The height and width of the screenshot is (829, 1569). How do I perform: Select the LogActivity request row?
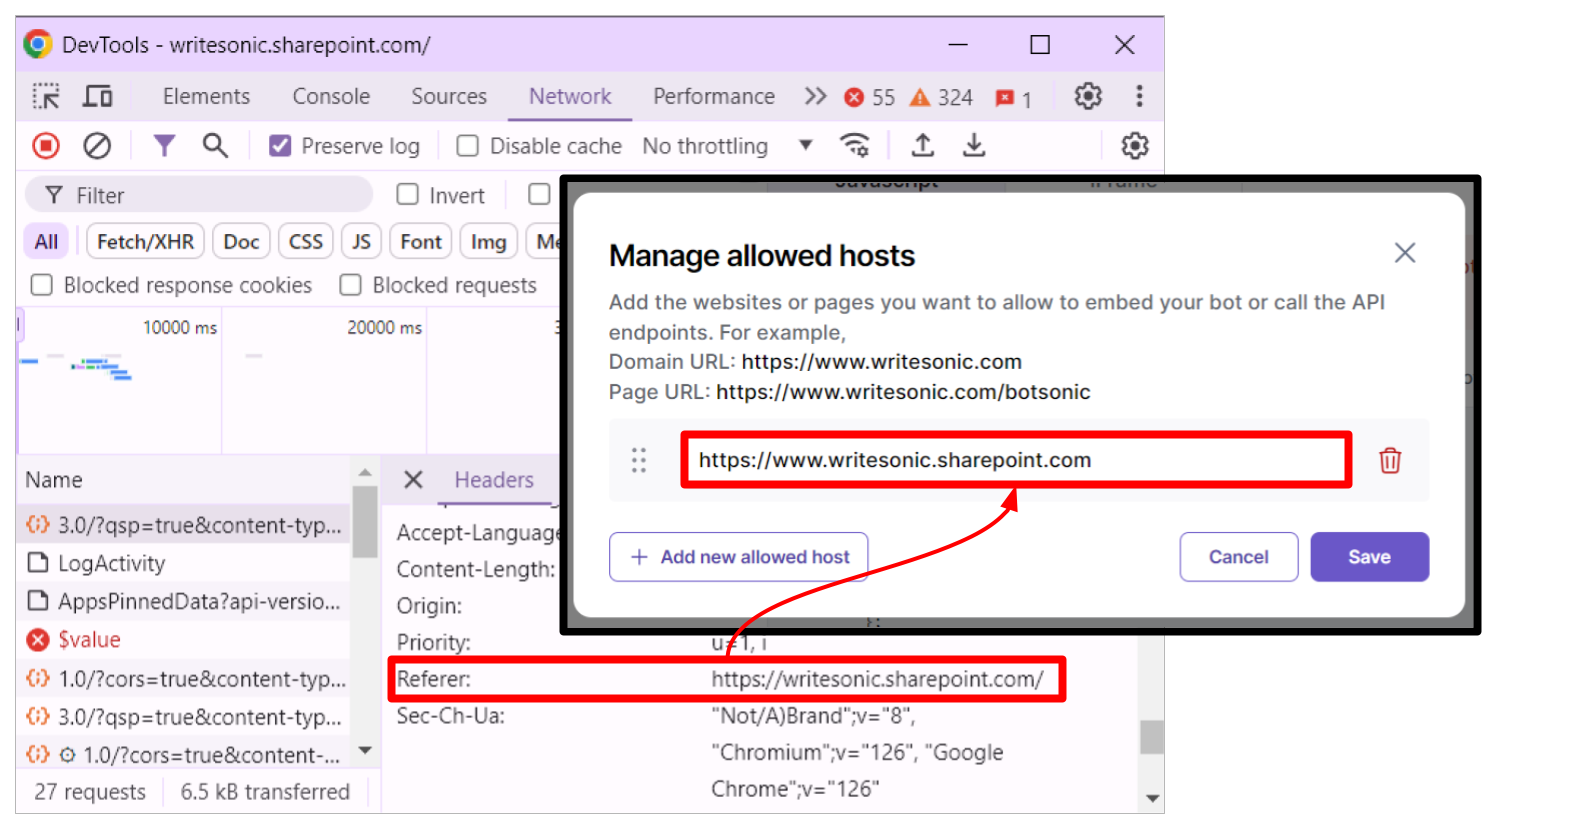point(185,563)
